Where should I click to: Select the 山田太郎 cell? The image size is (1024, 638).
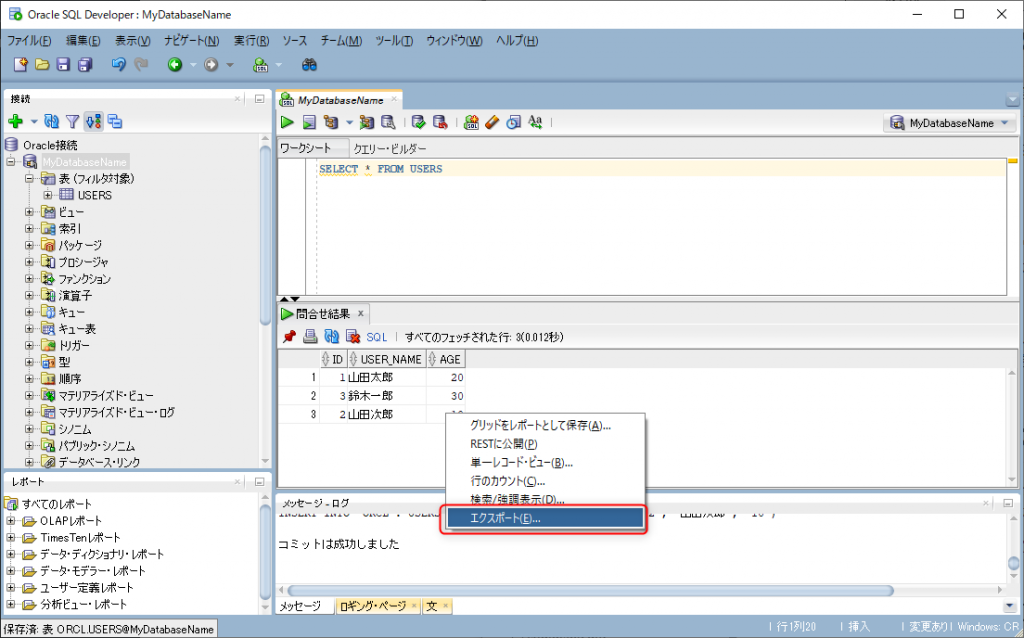click(387, 377)
